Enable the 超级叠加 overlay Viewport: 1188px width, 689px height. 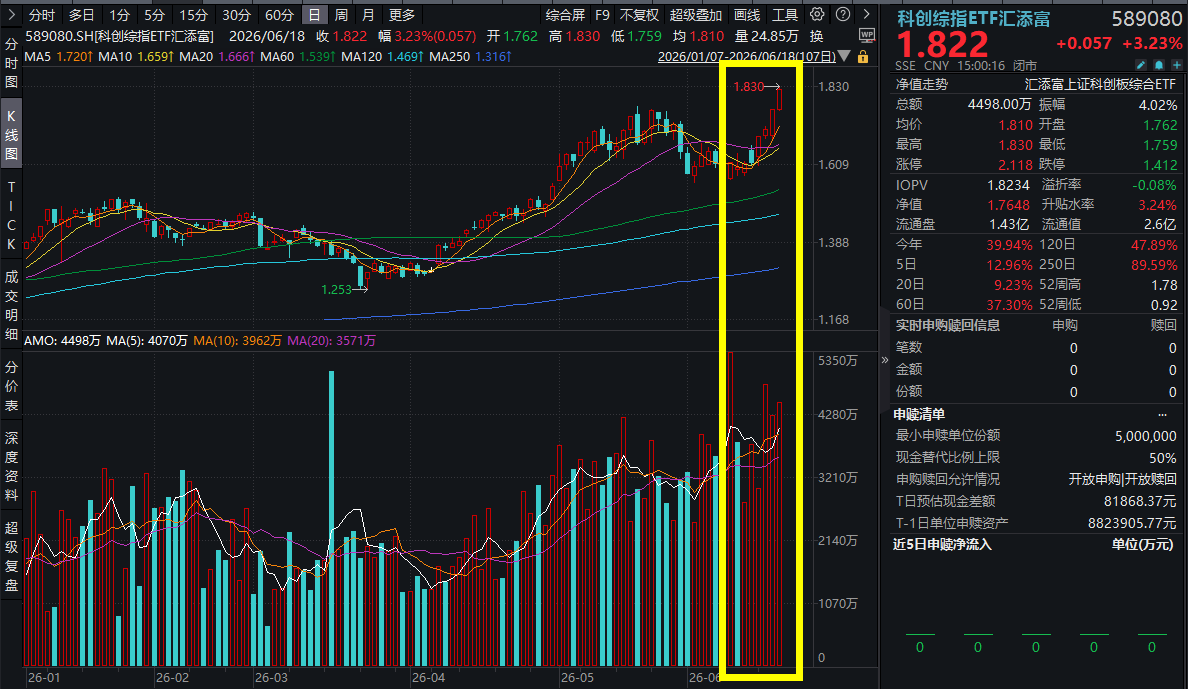coord(696,15)
